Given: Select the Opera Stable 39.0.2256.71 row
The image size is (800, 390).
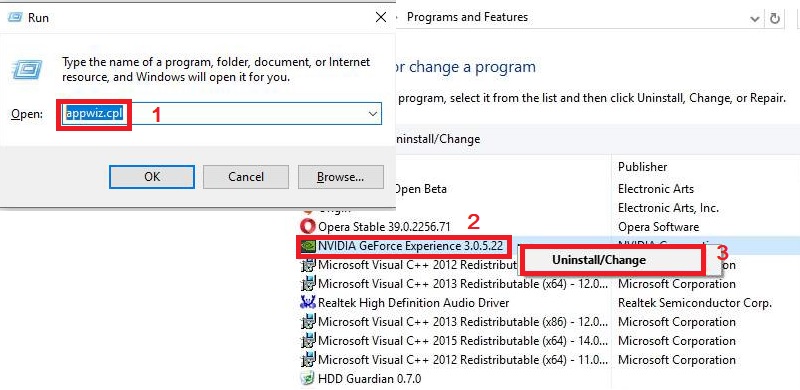Looking at the screenshot, I should point(384,227).
